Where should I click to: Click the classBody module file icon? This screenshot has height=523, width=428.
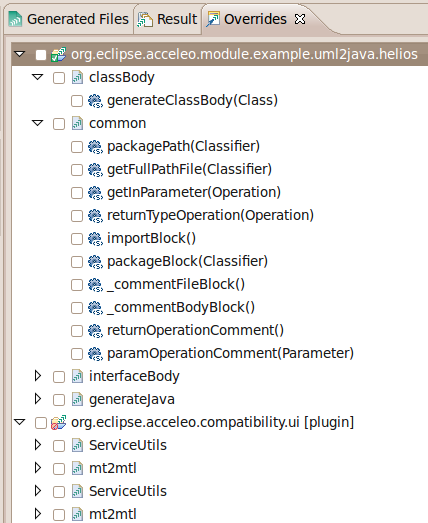77,77
